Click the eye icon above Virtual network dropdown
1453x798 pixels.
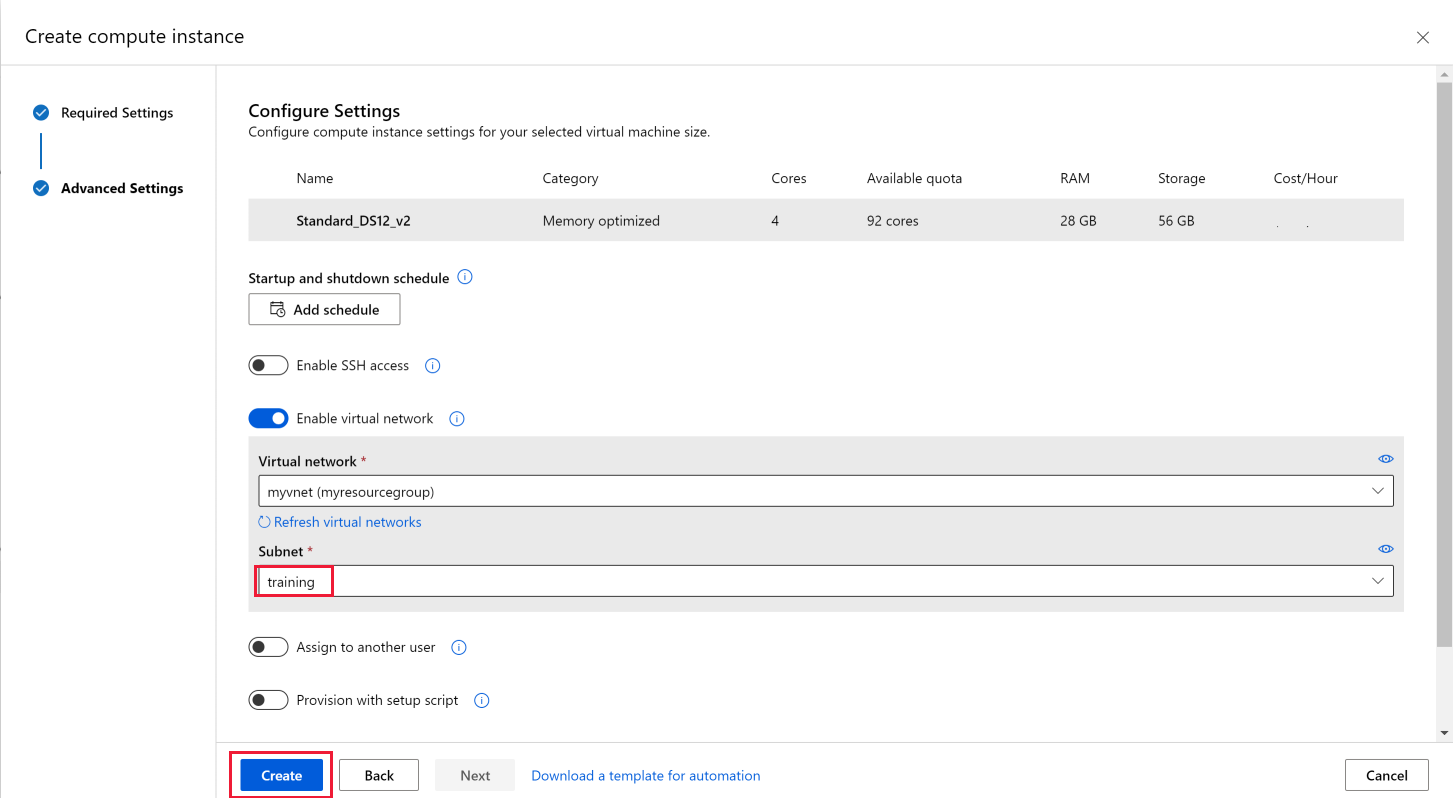pos(1385,459)
